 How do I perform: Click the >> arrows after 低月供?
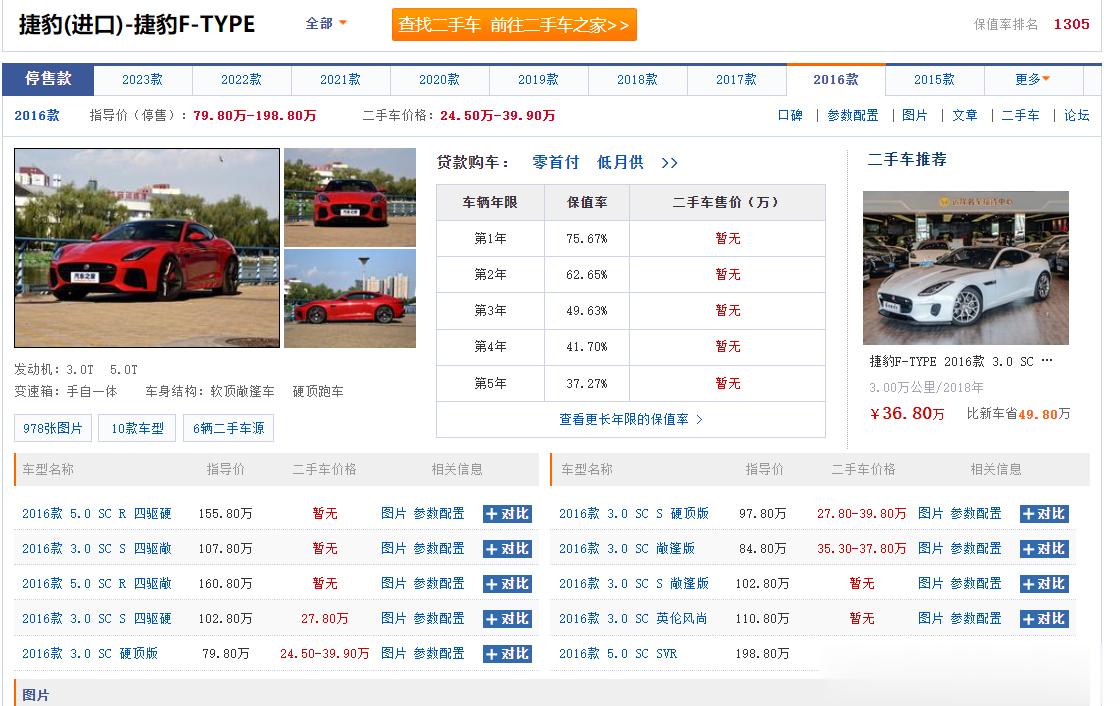(669, 163)
